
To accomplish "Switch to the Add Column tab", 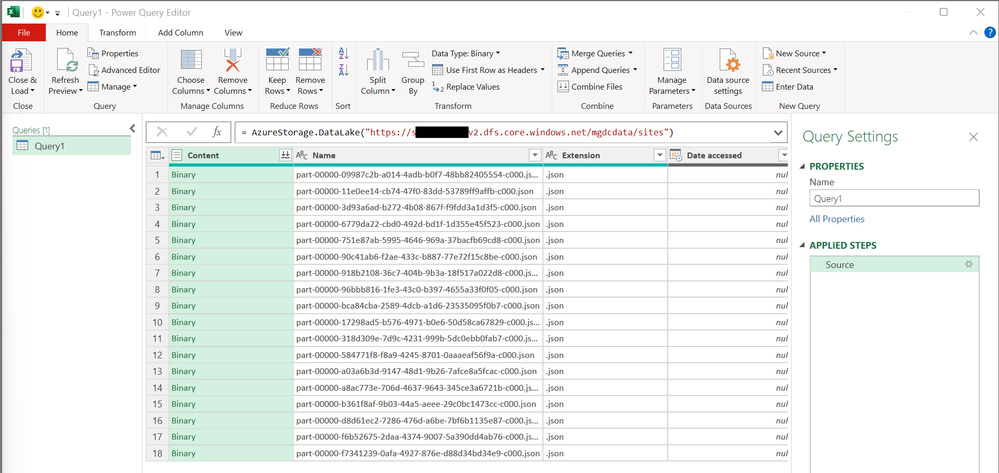I will coord(181,33).
